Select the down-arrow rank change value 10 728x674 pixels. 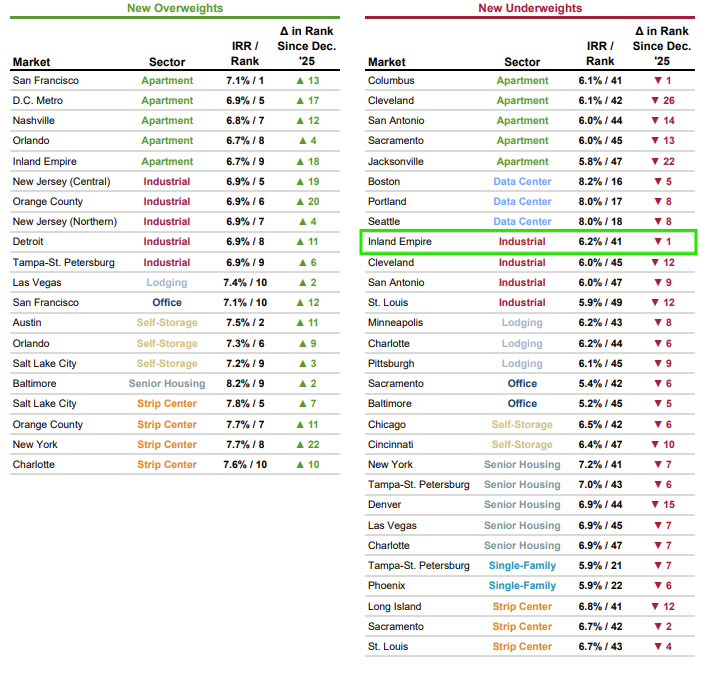click(x=663, y=444)
